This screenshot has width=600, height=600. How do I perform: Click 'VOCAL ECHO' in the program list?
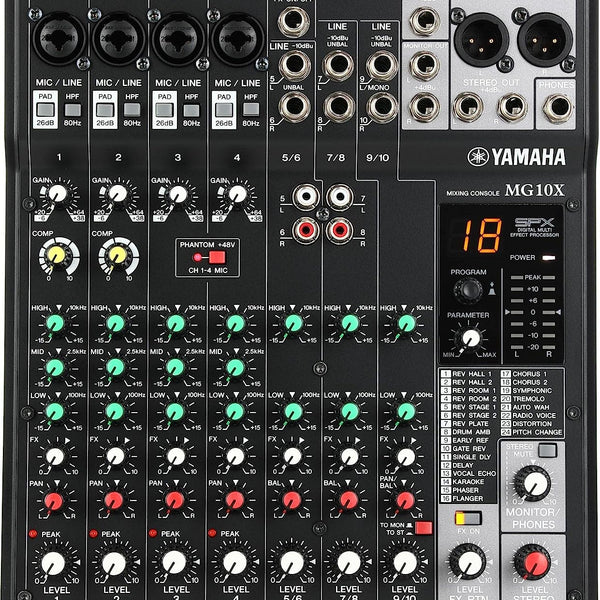(474, 473)
